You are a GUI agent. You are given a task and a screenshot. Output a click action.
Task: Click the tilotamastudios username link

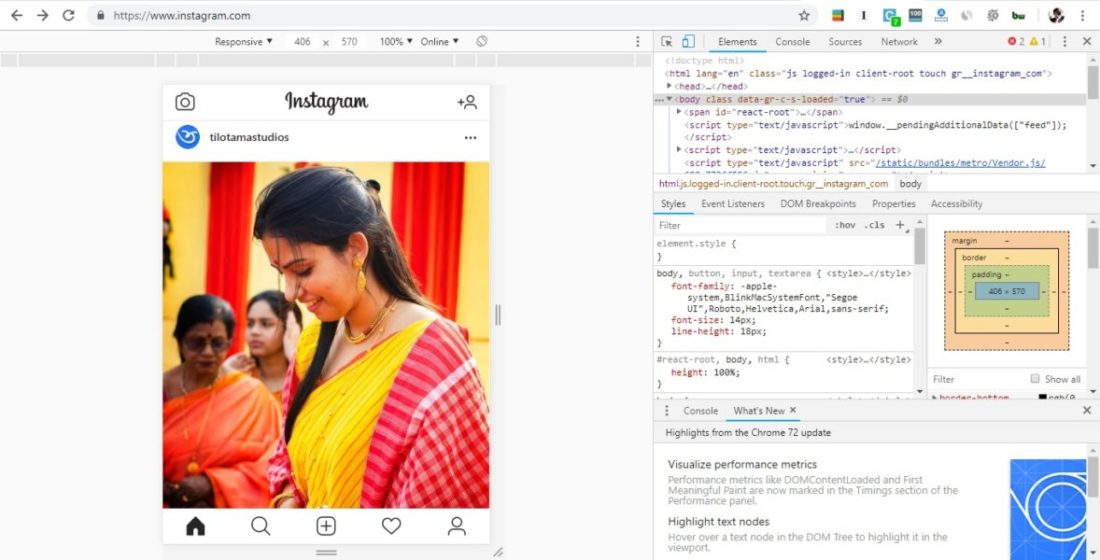249,137
